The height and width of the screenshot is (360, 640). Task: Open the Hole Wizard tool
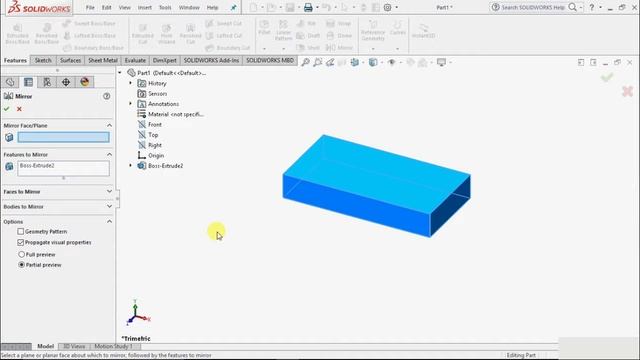pos(167,34)
